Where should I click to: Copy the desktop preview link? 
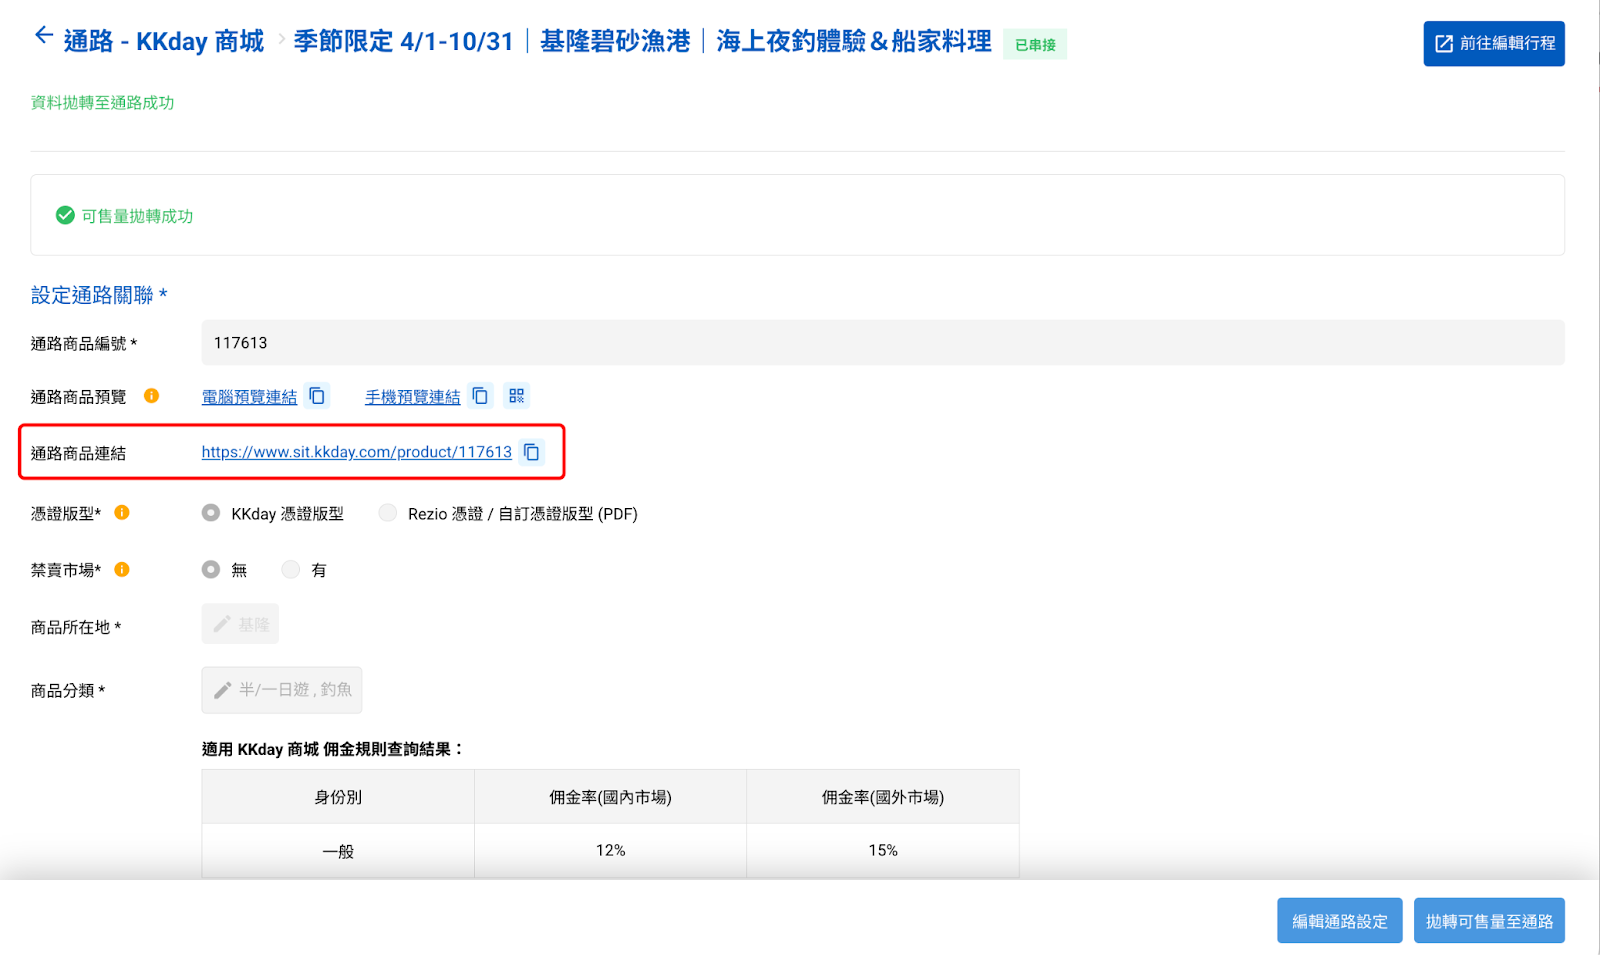pyautogui.click(x=317, y=396)
